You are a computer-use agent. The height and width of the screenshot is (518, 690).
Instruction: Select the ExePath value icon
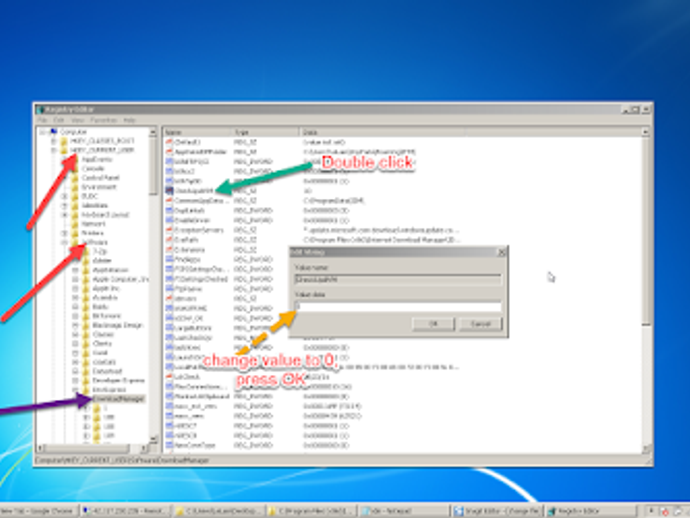(169, 239)
